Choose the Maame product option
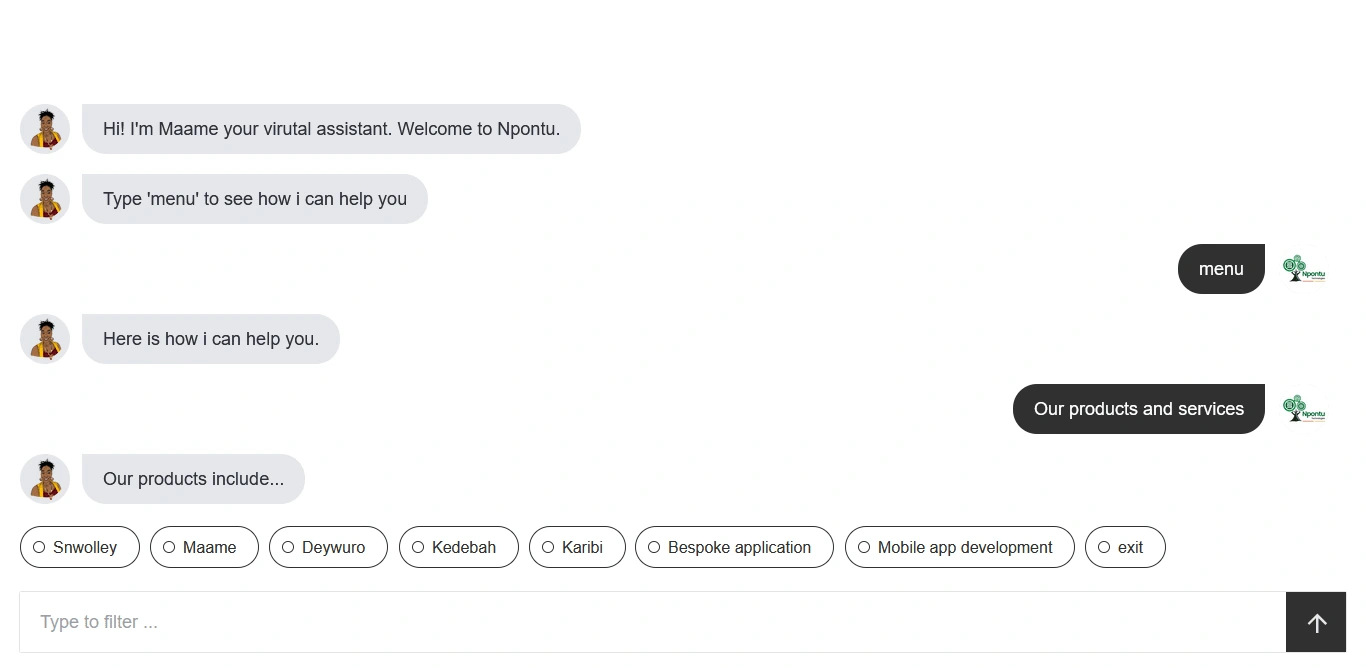This screenshot has height=667, width=1366. click(x=204, y=547)
